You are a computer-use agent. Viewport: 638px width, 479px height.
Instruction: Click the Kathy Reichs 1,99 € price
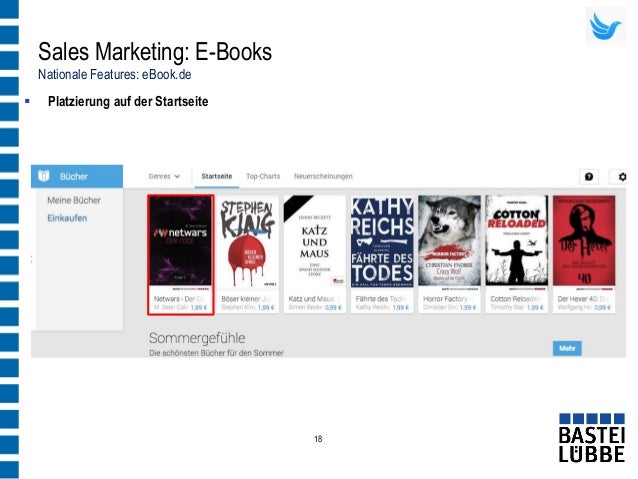coord(401,307)
